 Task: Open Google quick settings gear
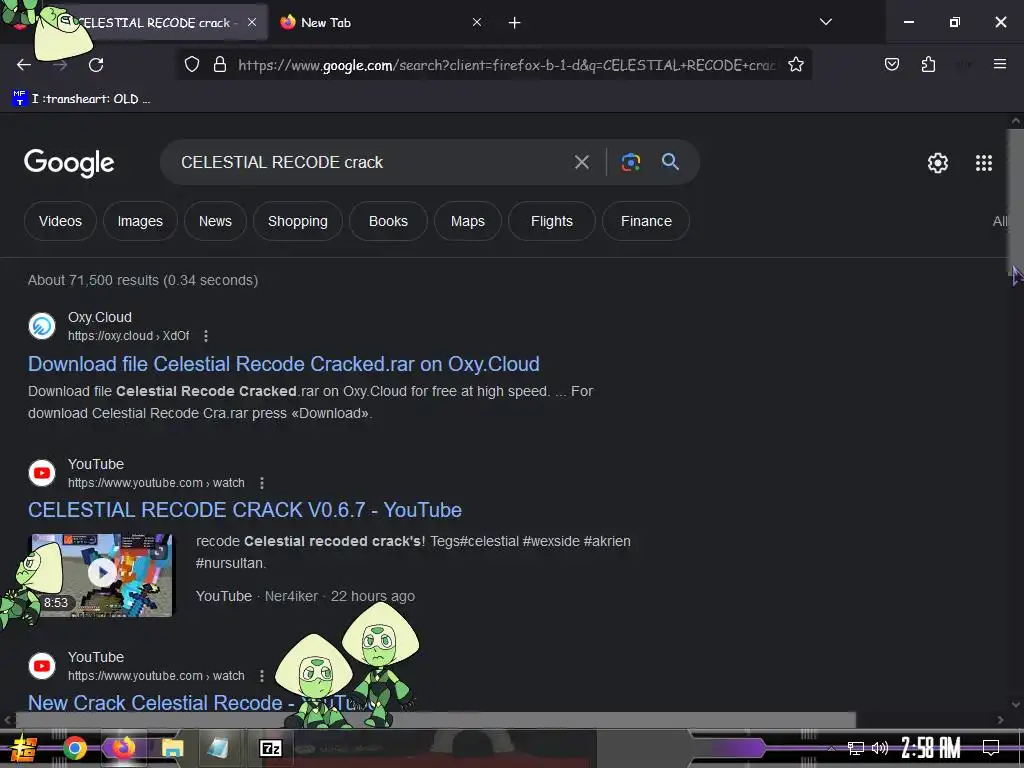pos(938,163)
